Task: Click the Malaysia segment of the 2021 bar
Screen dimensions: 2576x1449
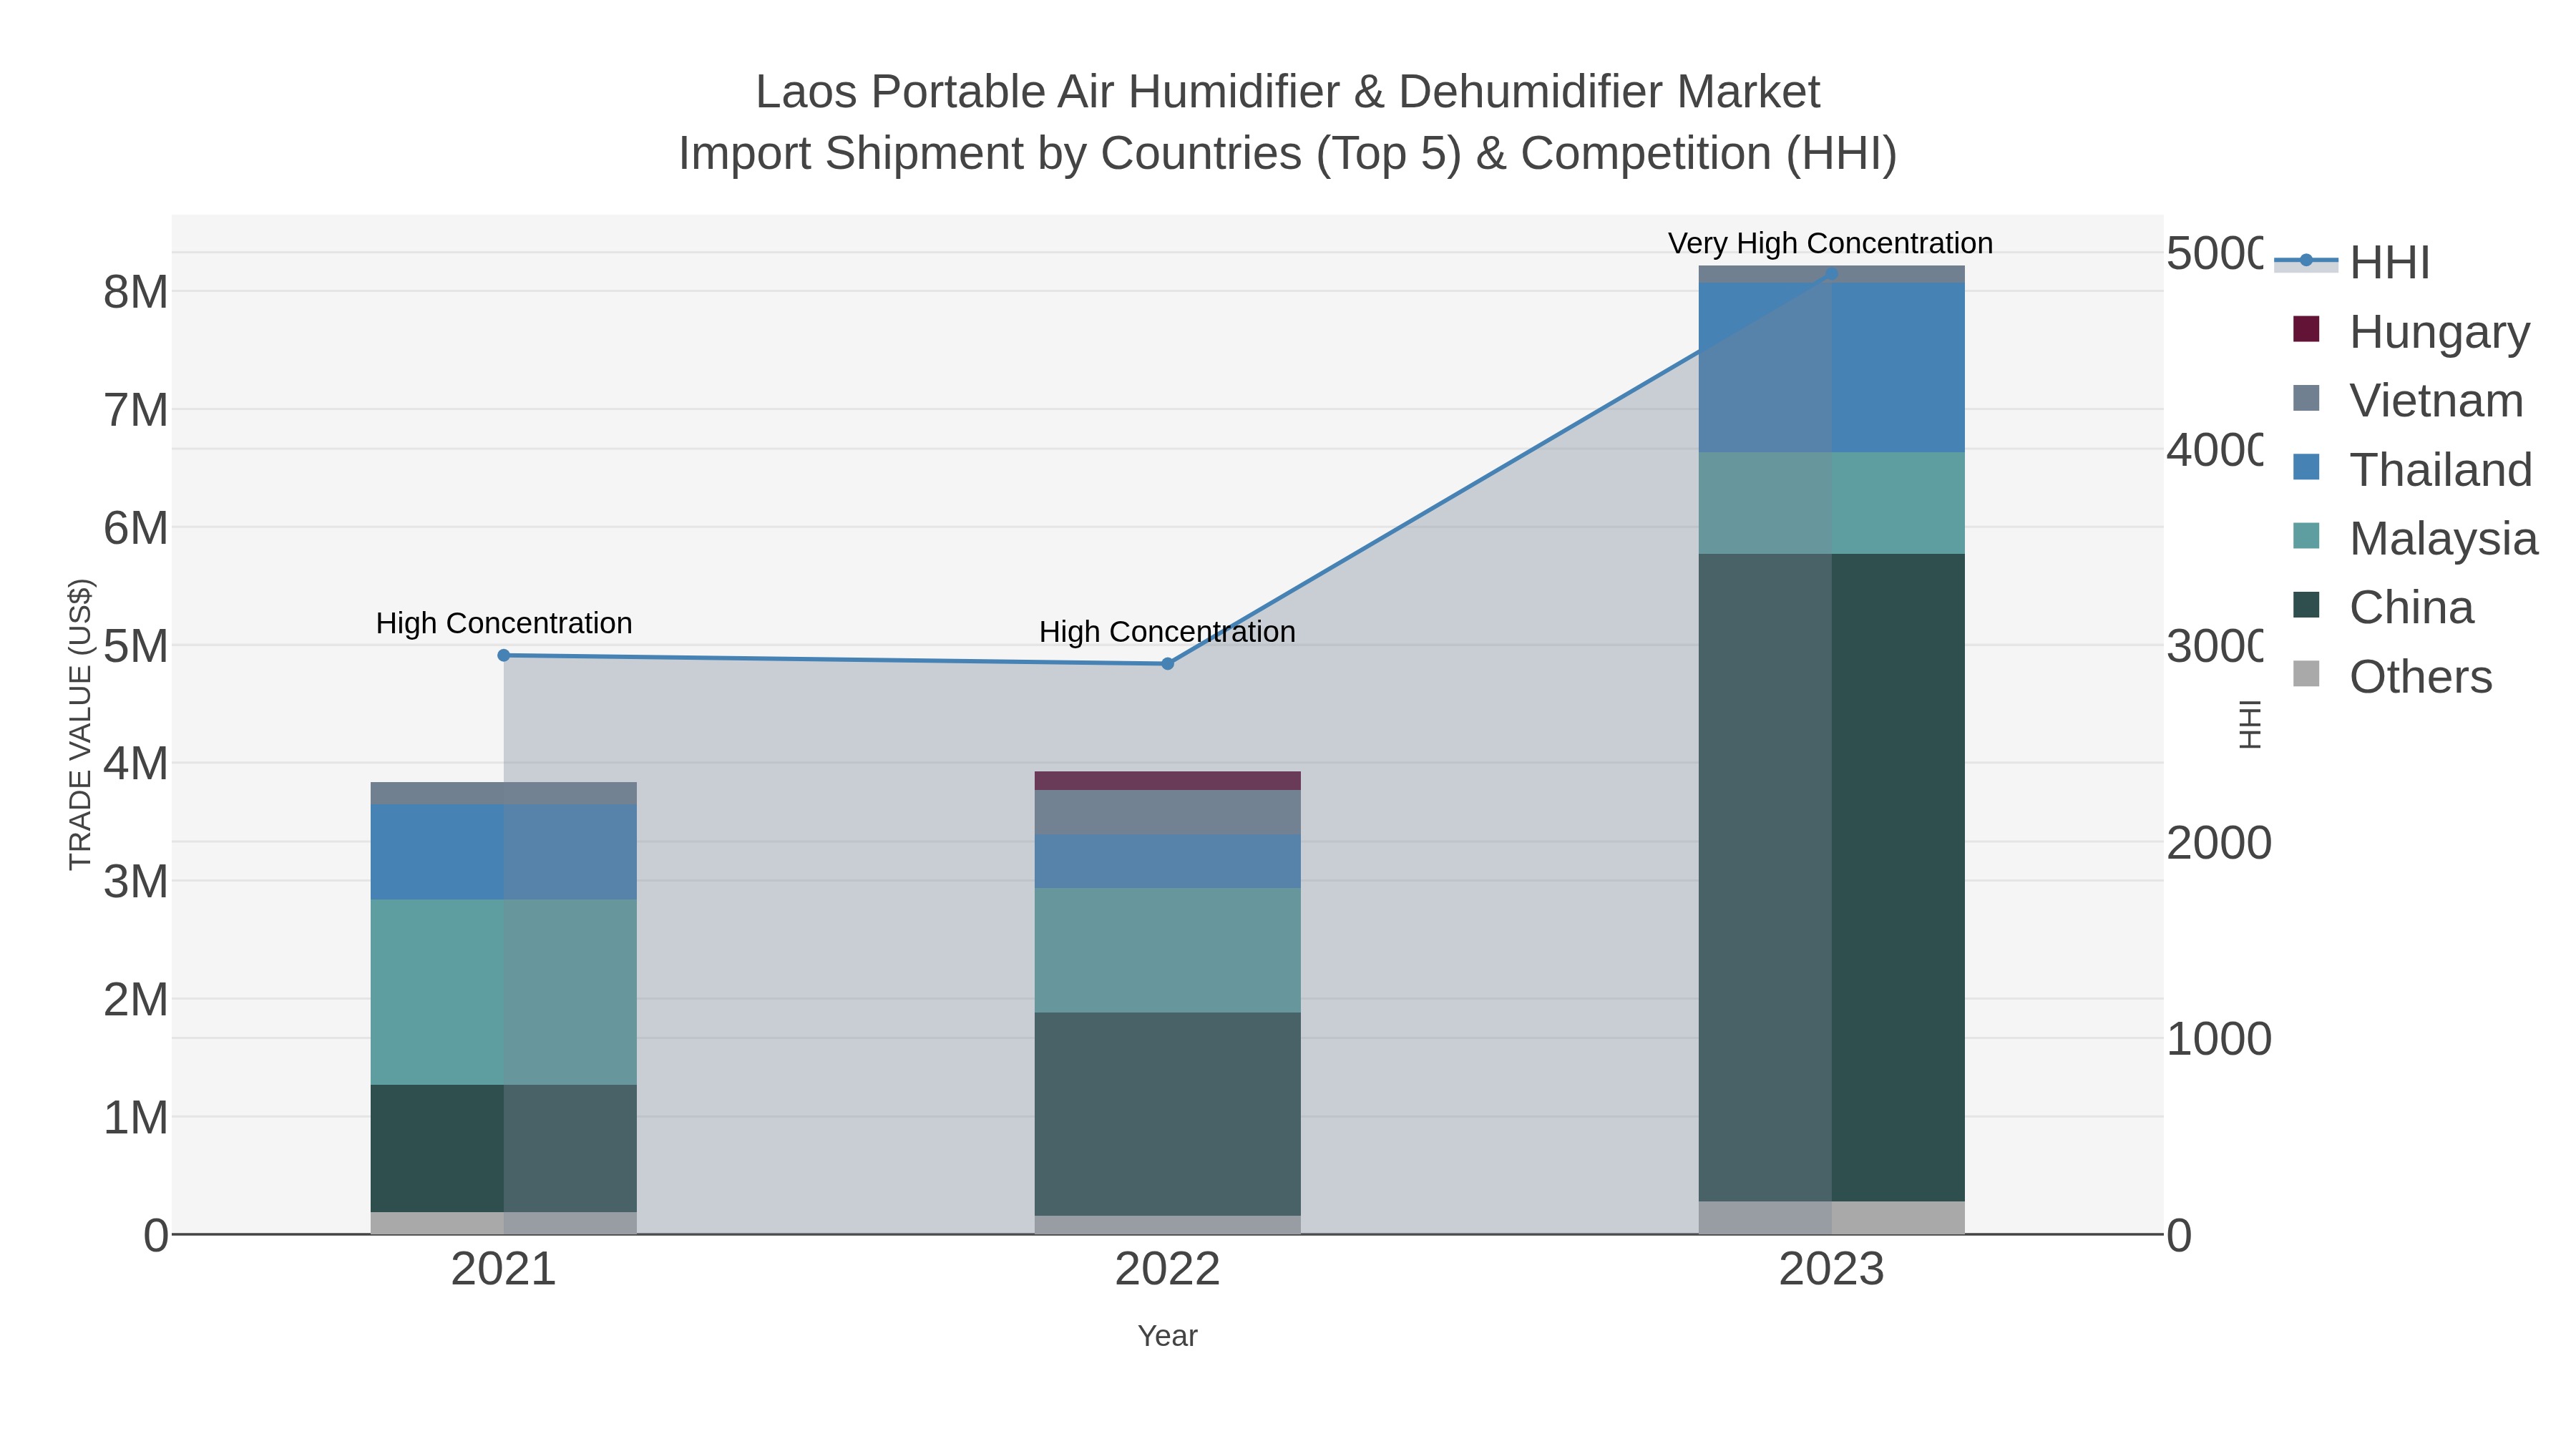Action: pos(504,992)
